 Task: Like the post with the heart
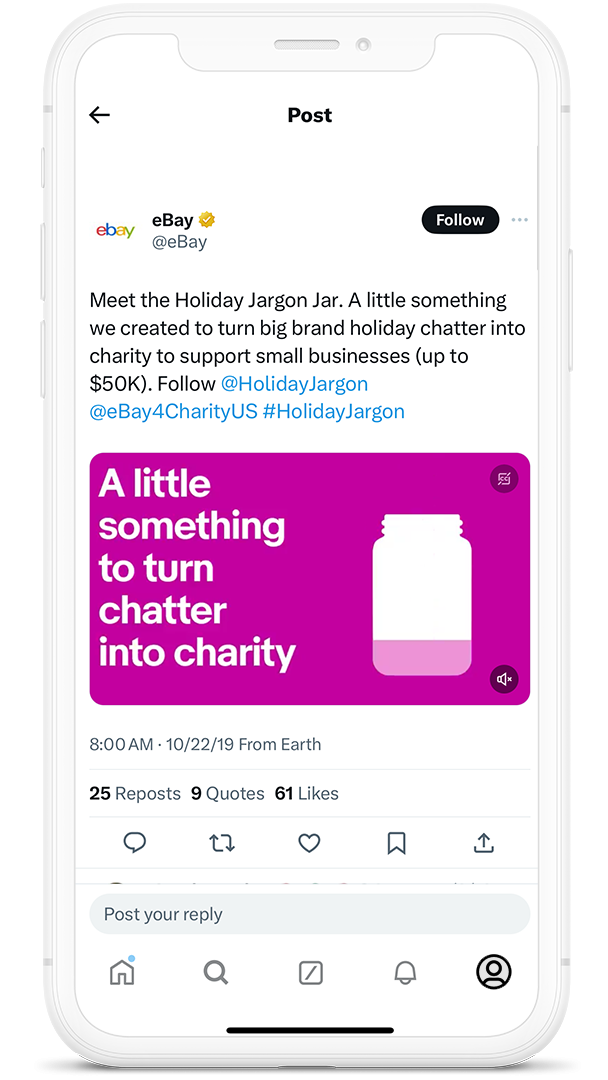[x=309, y=842]
